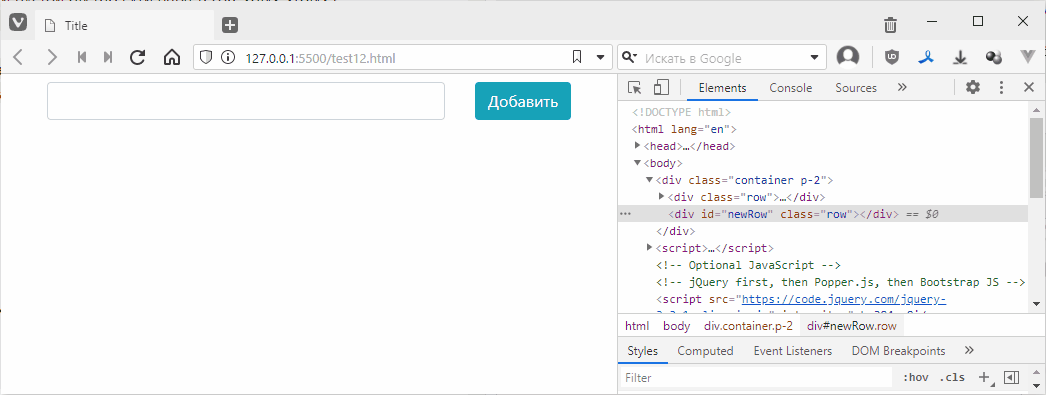Open the uBlock Origin extension

click(892, 58)
